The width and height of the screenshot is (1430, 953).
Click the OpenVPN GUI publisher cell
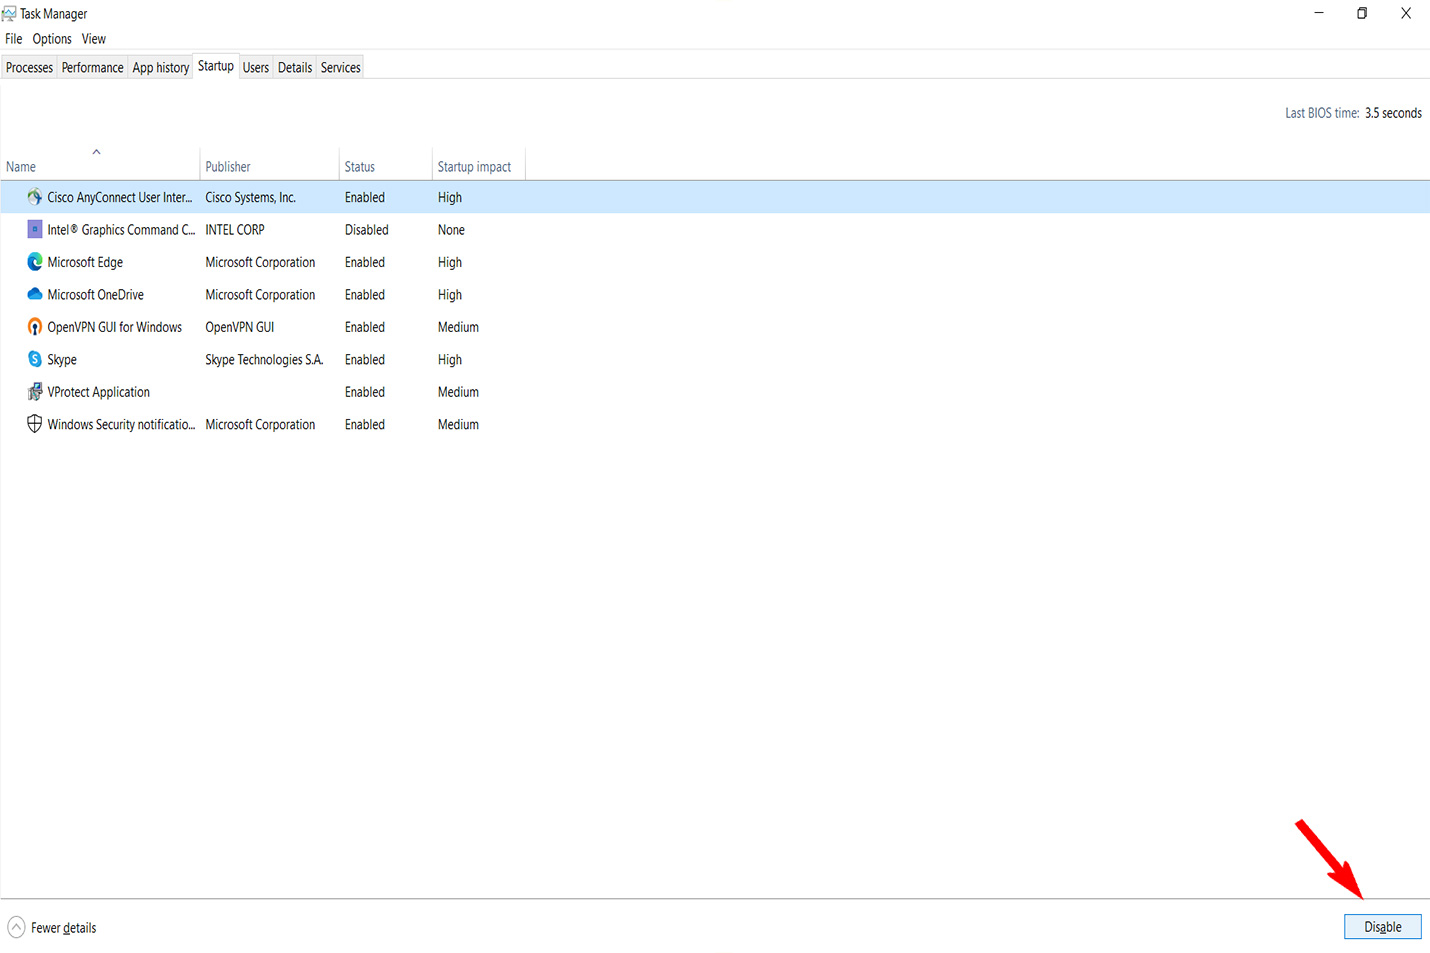(240, 327)
